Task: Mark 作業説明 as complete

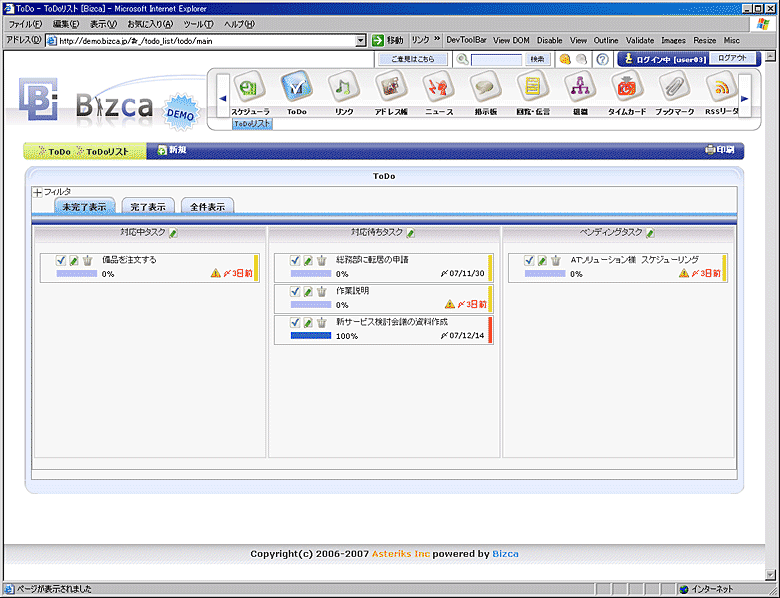Action: 295,292
